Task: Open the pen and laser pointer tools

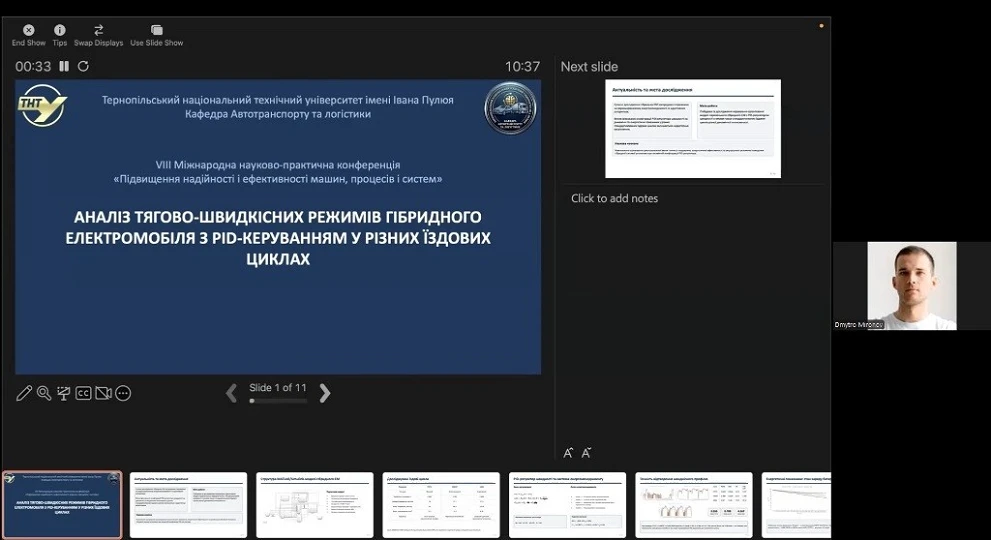Action: (x=24, y=393)
